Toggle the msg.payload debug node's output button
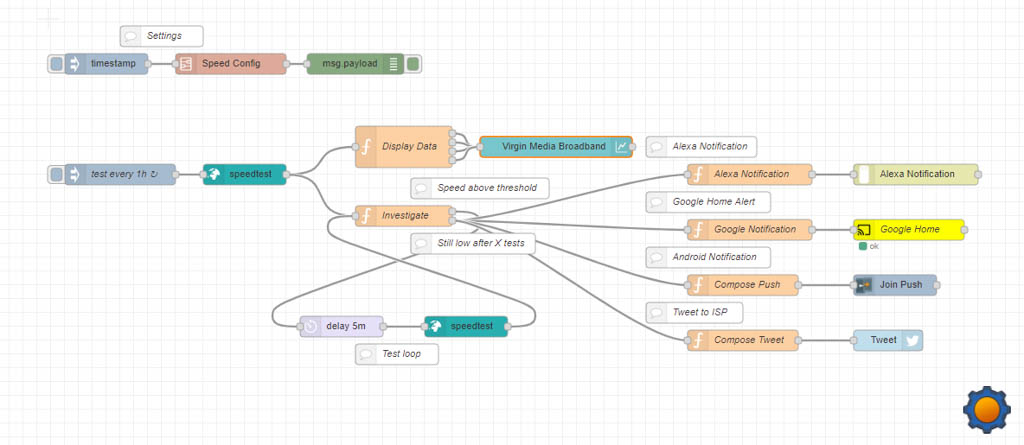 (413, 64)
